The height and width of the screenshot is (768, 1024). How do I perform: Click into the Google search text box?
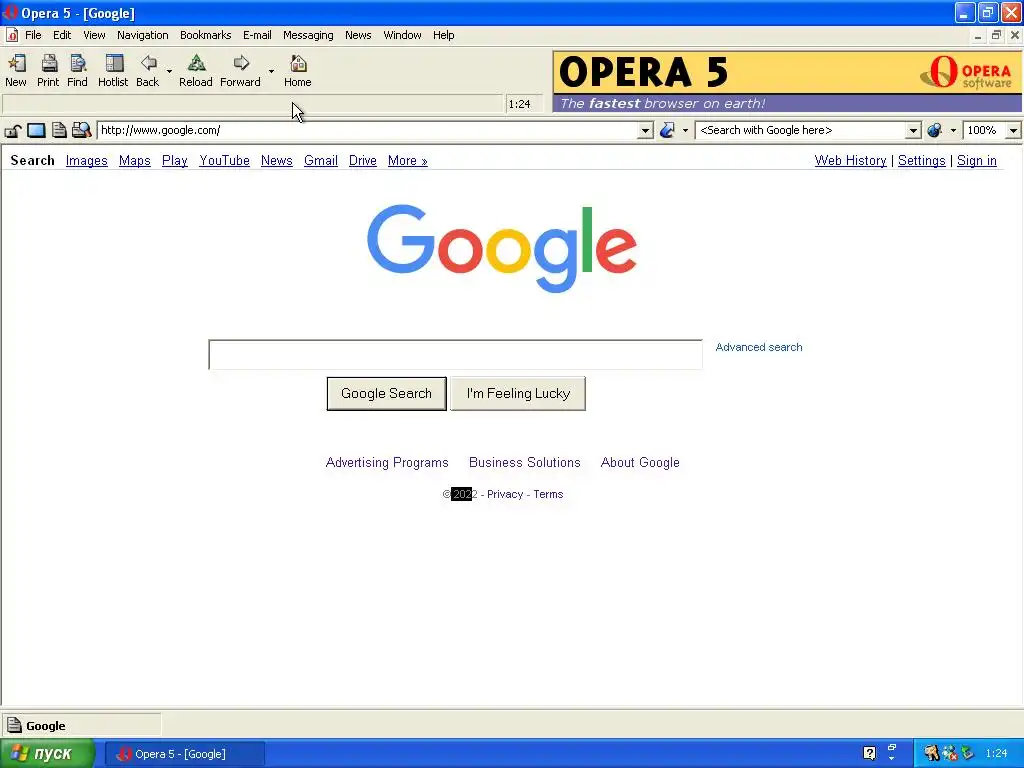pos(455,355)
